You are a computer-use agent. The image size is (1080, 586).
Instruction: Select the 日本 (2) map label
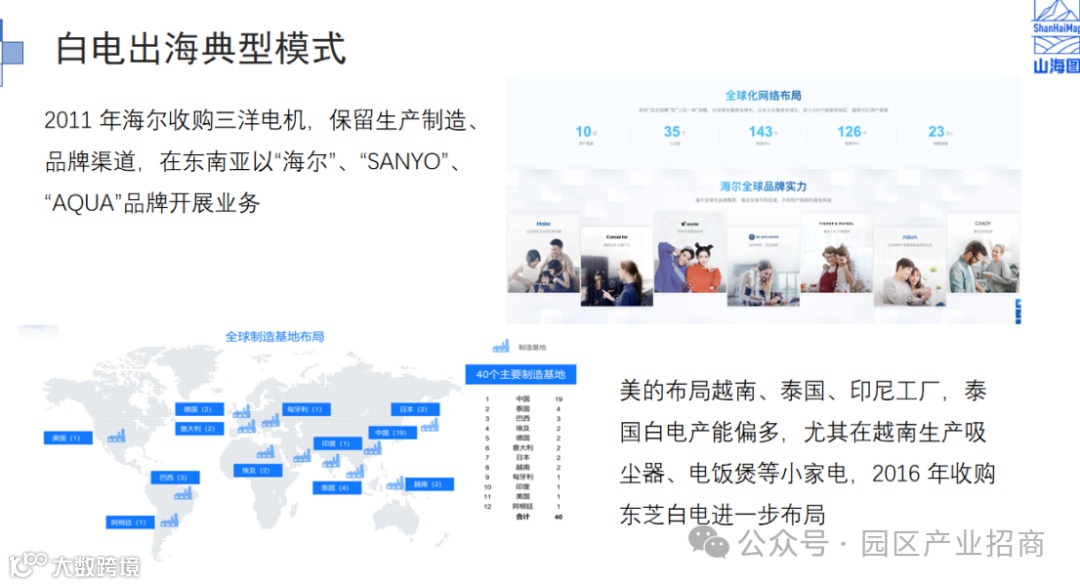(415, 409)
